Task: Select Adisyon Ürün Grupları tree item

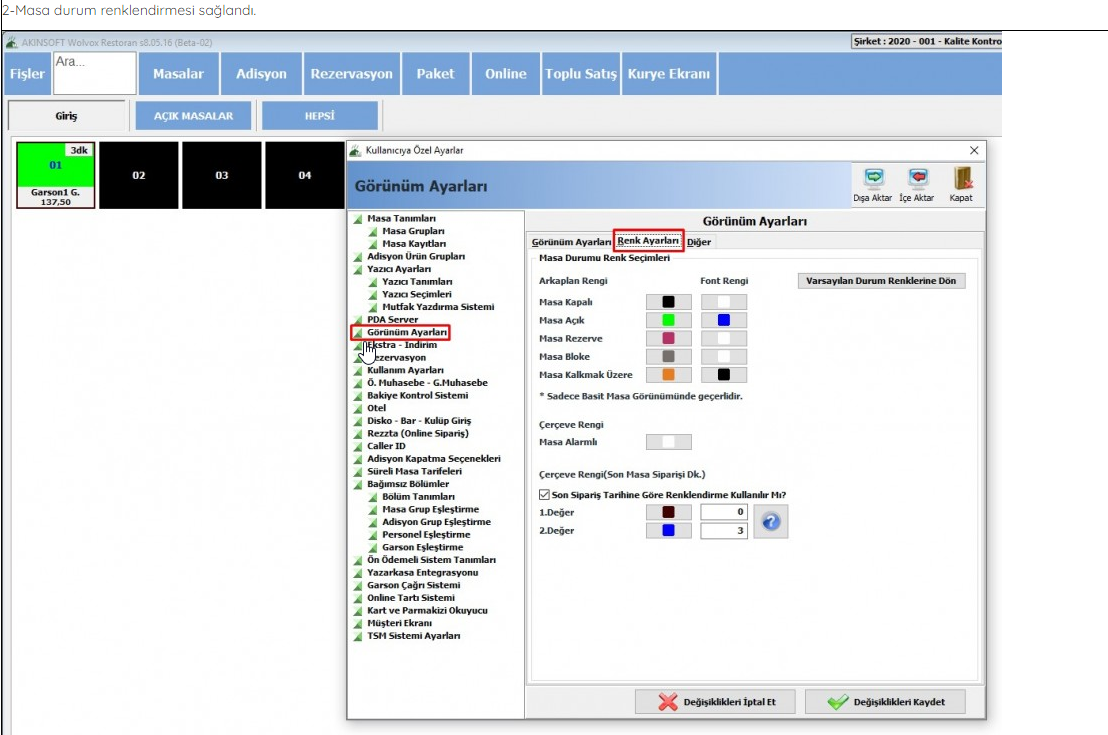Action: tap(416, 257)
